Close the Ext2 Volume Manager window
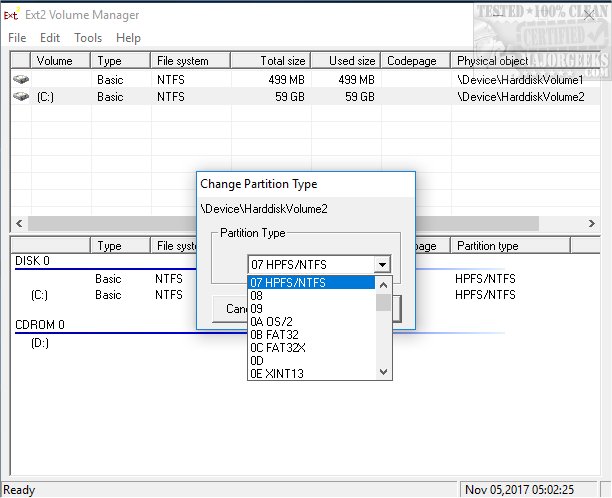 (x=589, y=15)
